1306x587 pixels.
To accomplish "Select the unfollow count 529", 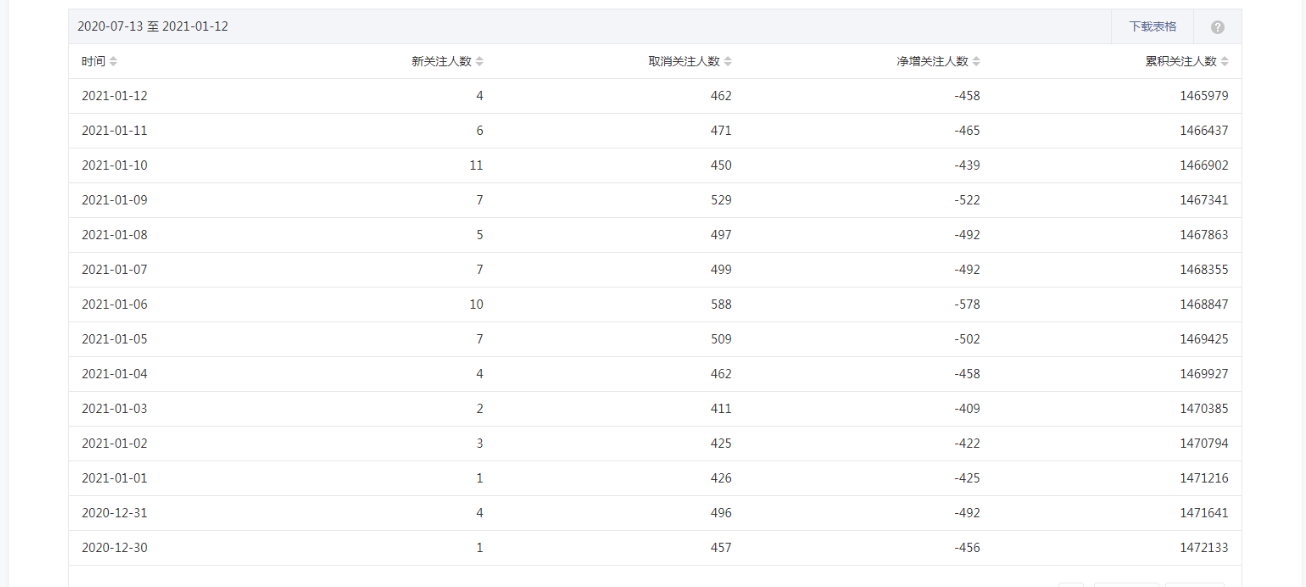I will (721, 200).
